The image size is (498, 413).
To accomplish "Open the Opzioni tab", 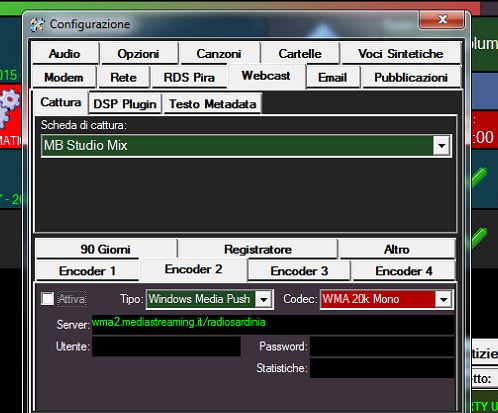I will 139,53.
